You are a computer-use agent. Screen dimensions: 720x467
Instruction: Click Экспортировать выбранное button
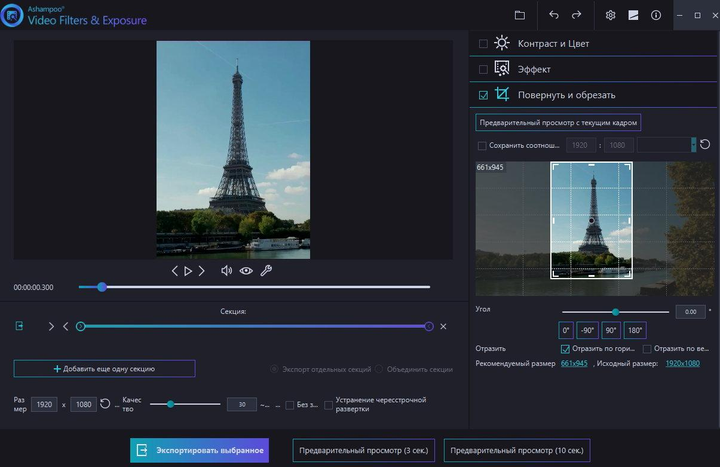click(x=199, y=450)
